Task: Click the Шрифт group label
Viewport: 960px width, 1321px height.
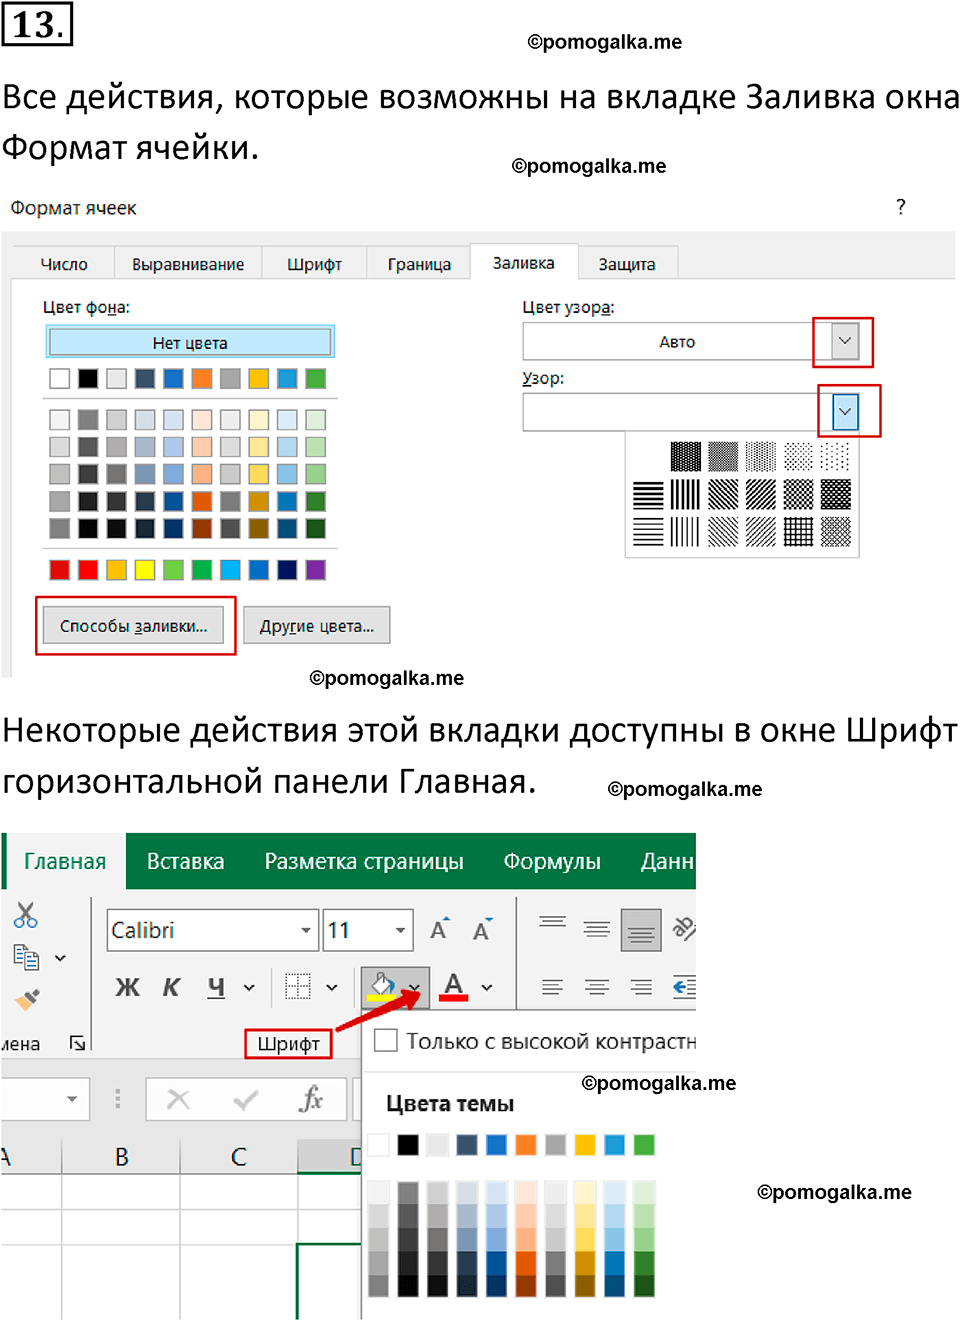Action: tap(288, 1044)
